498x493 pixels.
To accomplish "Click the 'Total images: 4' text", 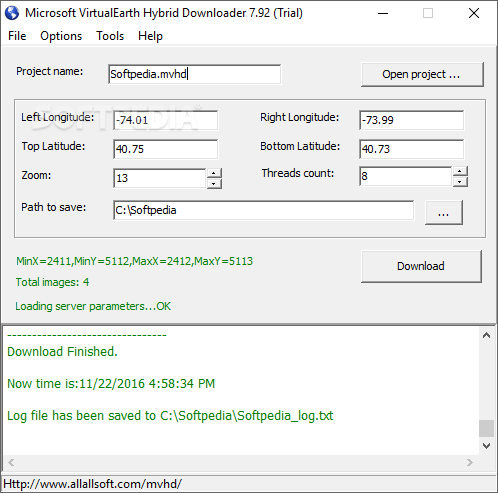I will (x=52, y=282).
